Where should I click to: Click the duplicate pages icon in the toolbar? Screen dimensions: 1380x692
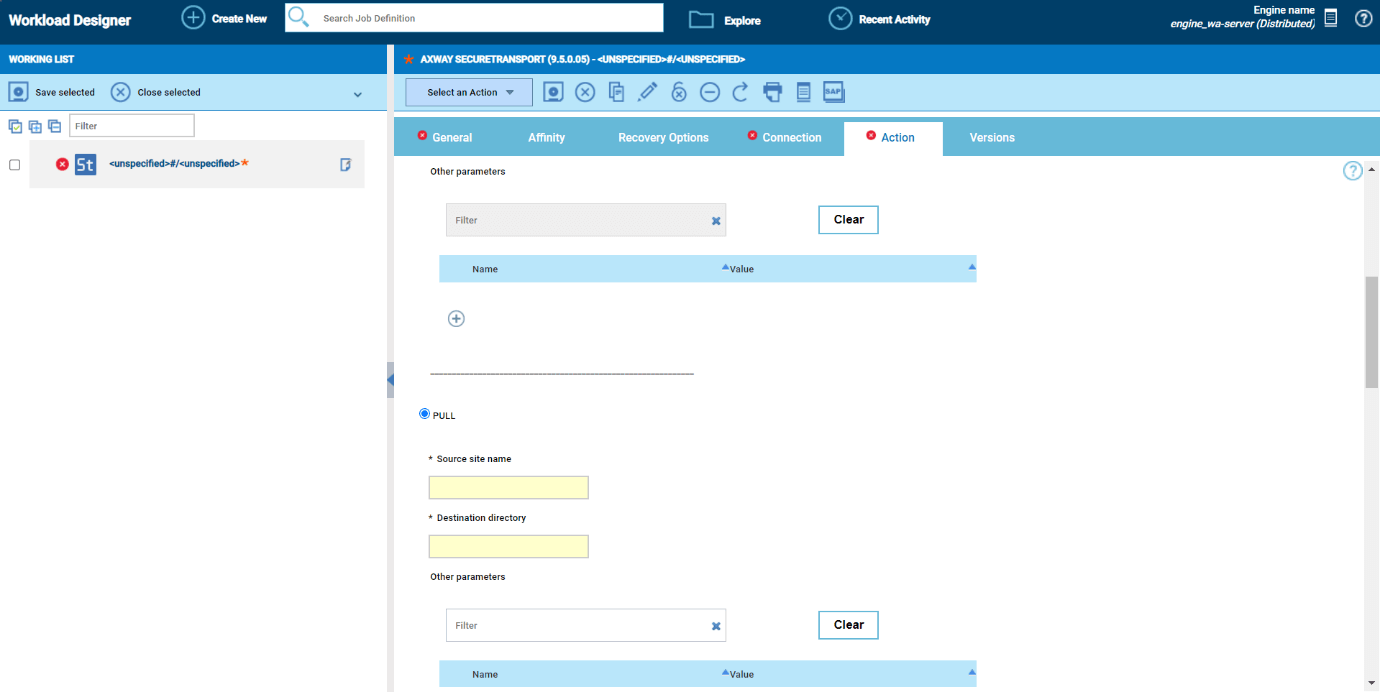coord(617,92)
